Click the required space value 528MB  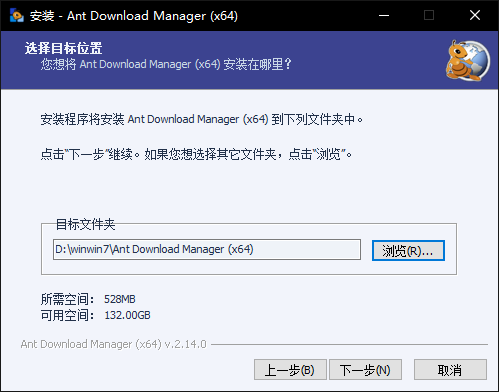120,299
